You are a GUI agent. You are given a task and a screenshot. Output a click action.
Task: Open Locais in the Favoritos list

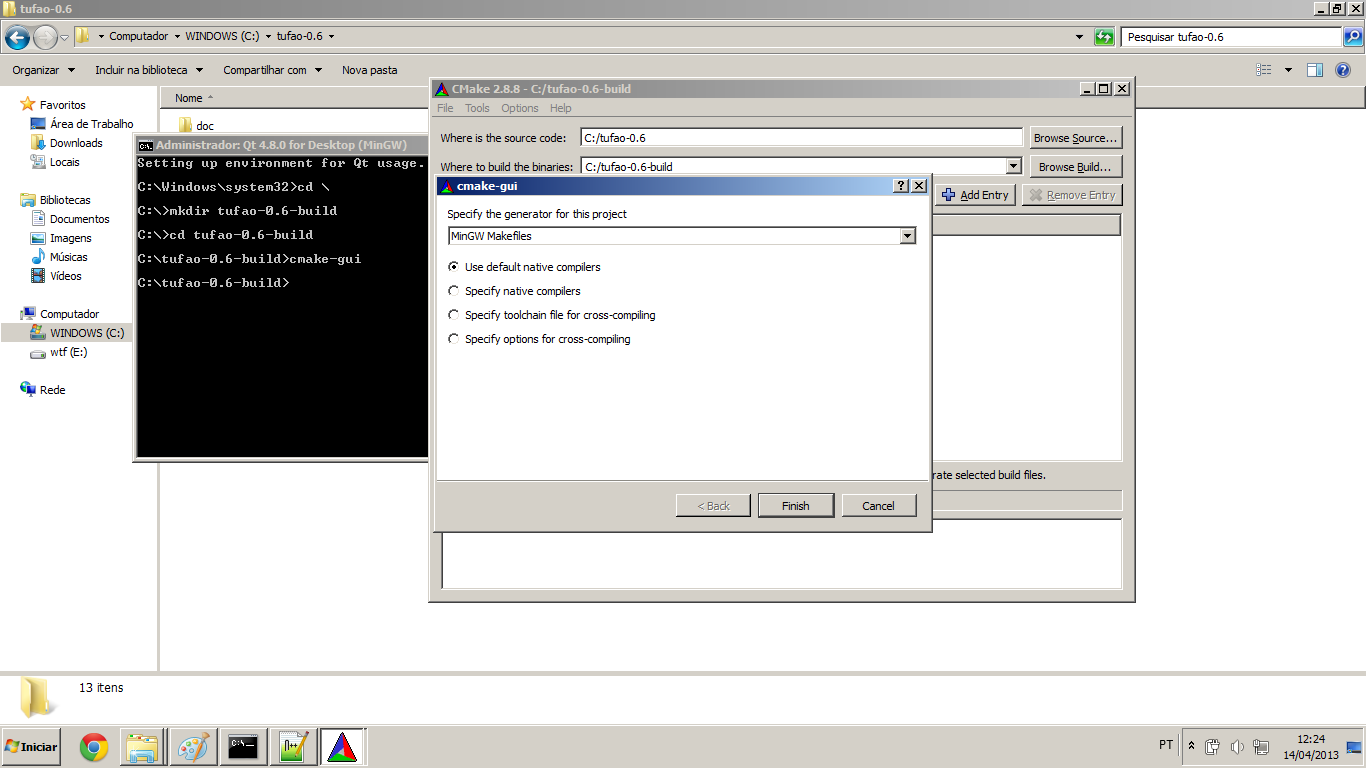(65, 162)
